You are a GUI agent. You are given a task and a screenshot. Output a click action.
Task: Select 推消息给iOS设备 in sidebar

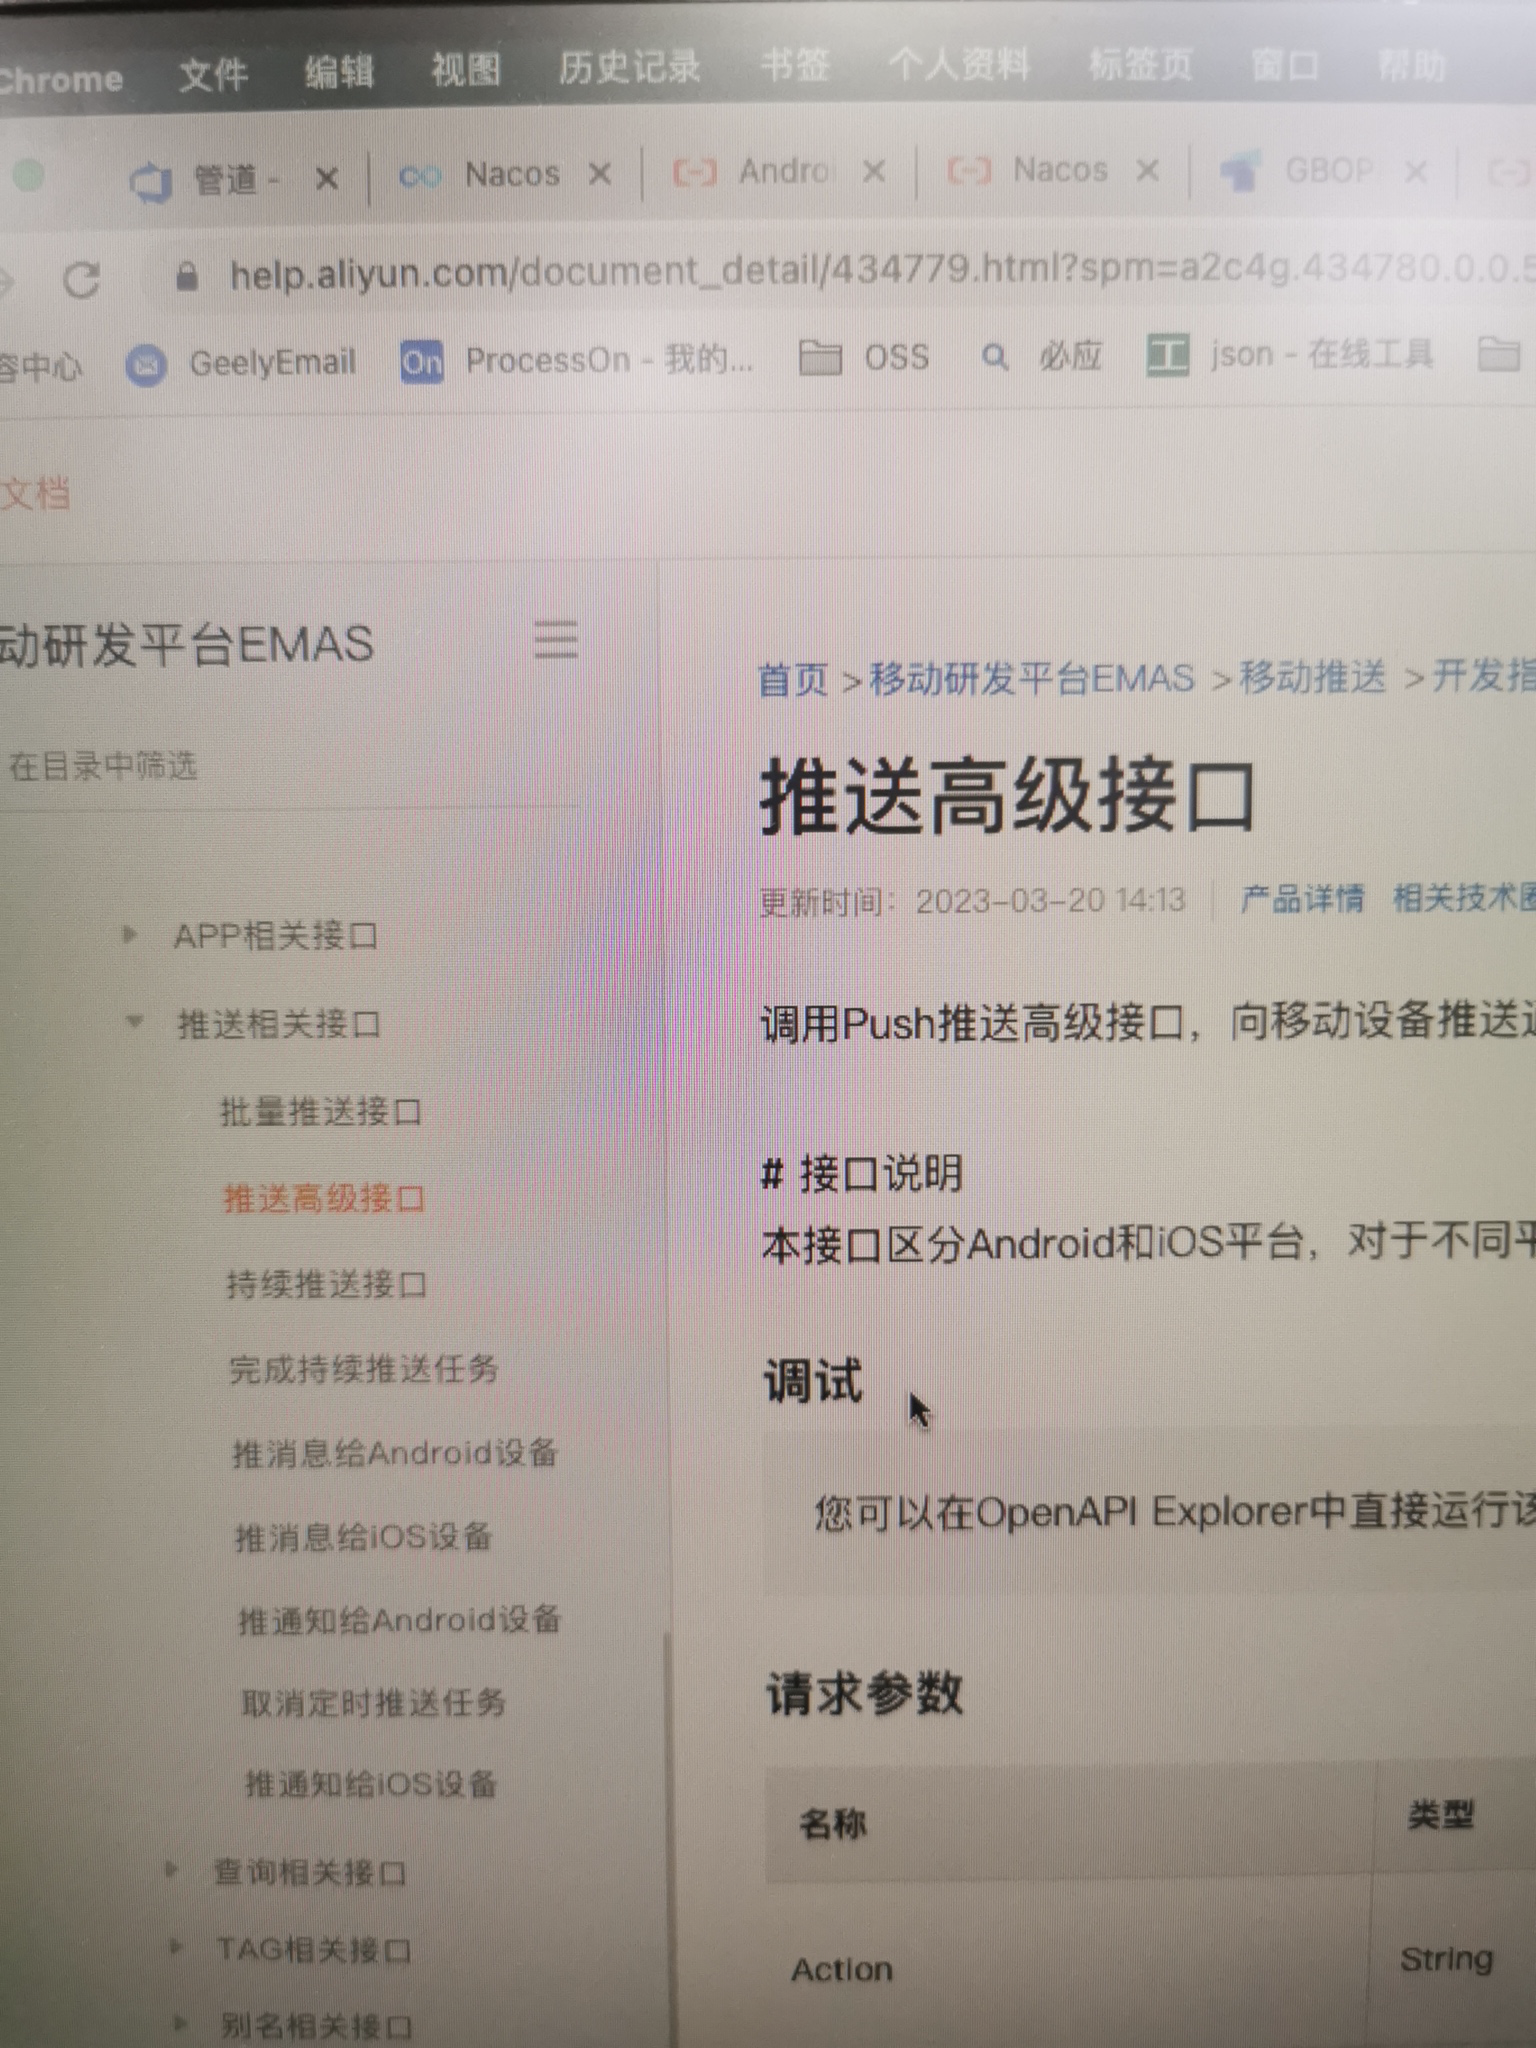pyautogui.click(x=364, y=1537)
